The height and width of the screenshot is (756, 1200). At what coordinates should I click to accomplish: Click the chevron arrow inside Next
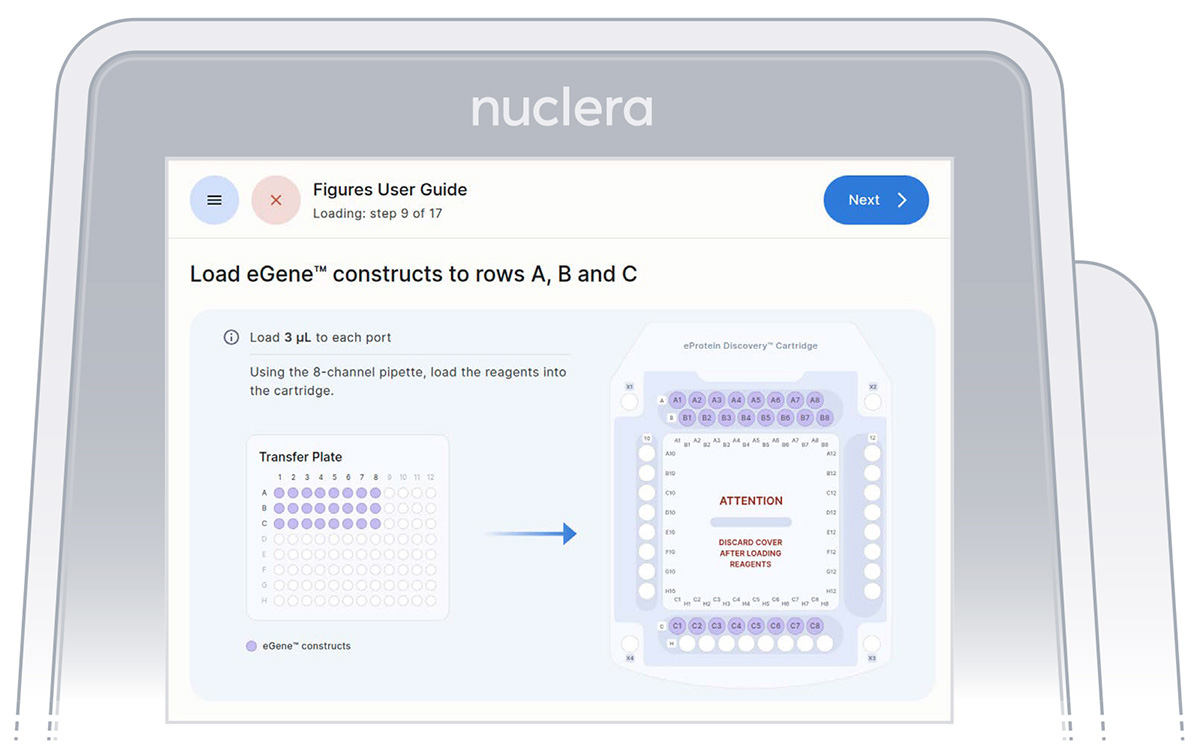(902, 200)
